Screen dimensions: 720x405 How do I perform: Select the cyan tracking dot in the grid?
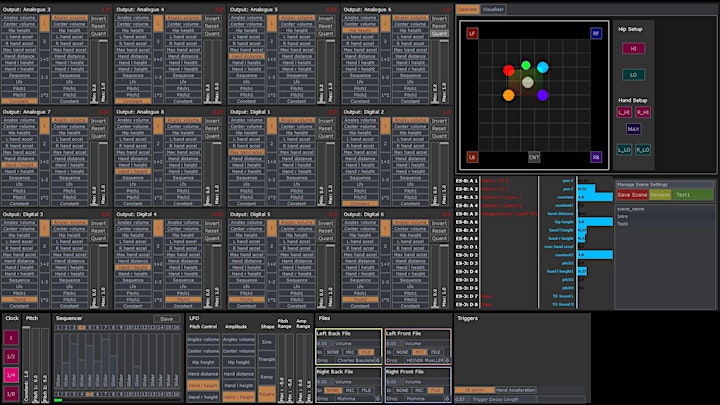[x=542, y=68]
